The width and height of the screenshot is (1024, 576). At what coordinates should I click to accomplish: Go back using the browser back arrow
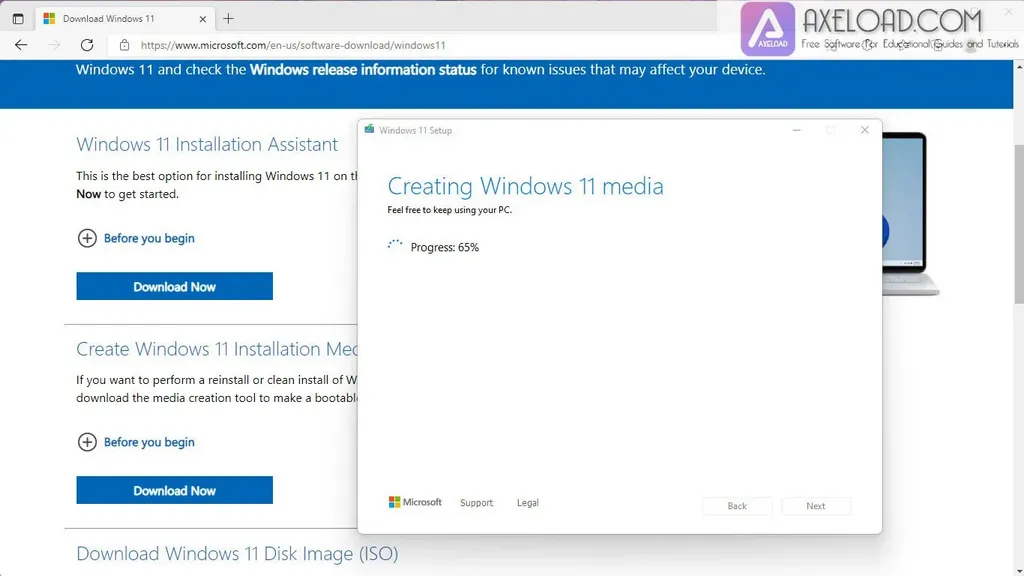point(21,45)
